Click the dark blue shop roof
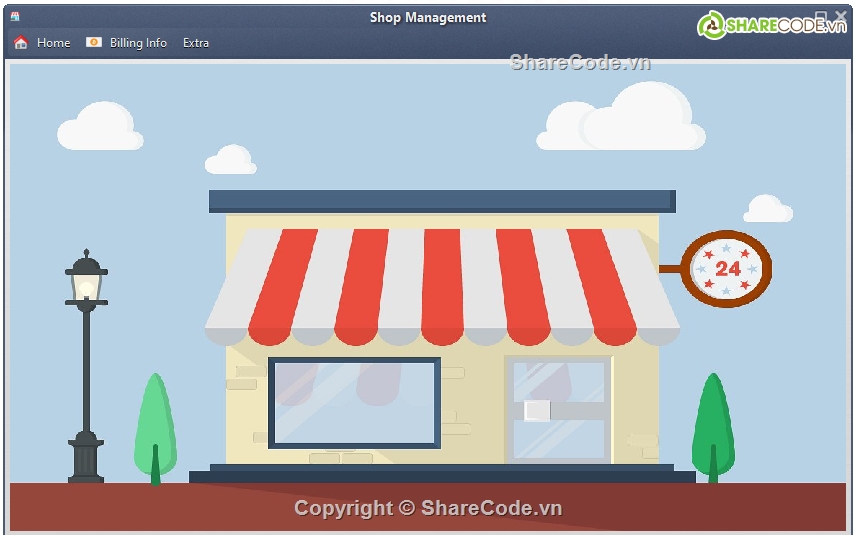The width and height of the screenshot is (857, 535). (x=442, y=201)
